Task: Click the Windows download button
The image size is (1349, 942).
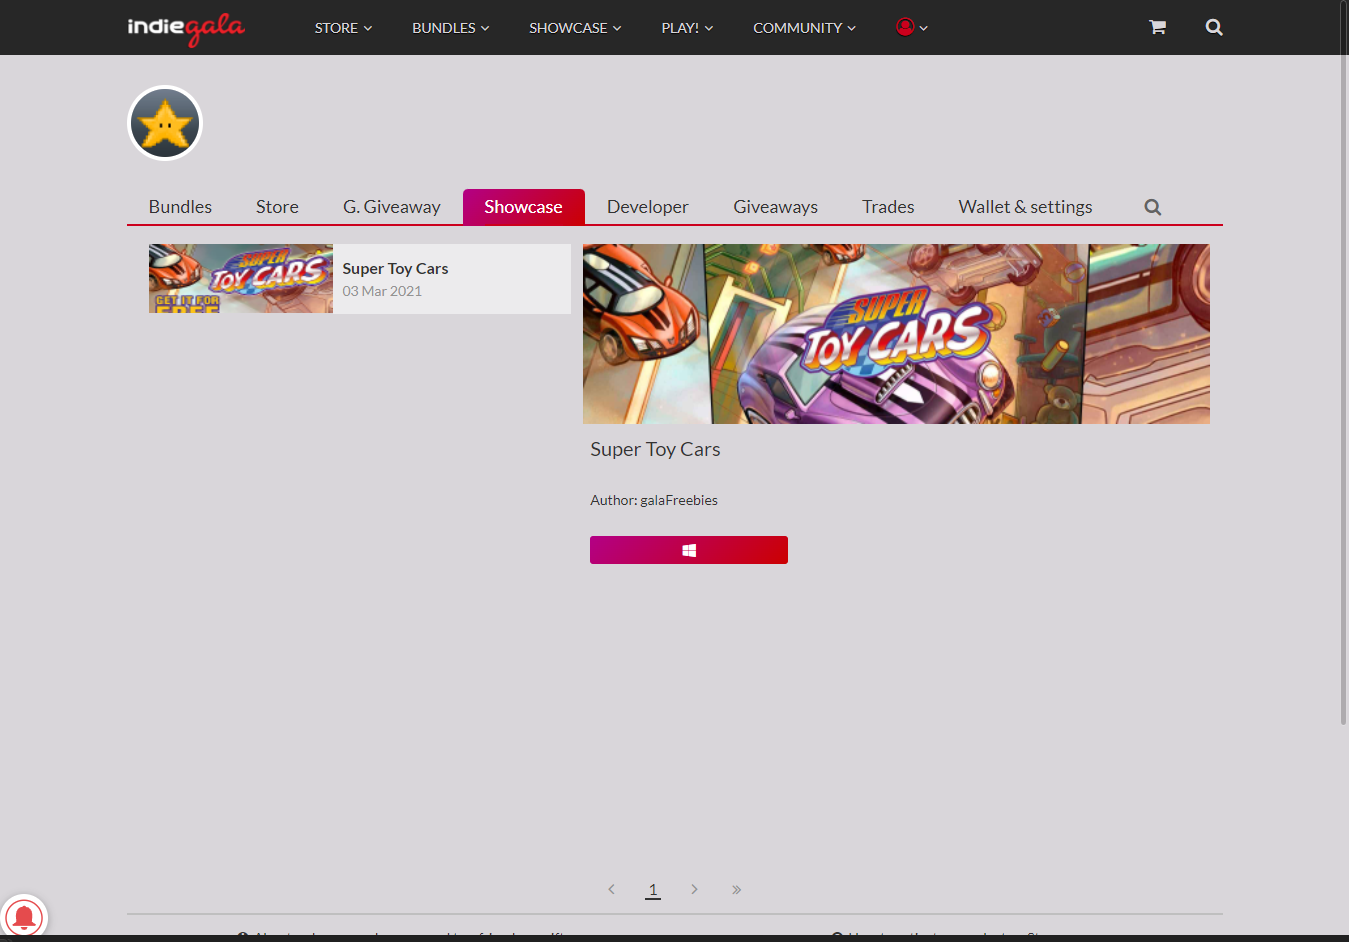Action: [689, 550]
